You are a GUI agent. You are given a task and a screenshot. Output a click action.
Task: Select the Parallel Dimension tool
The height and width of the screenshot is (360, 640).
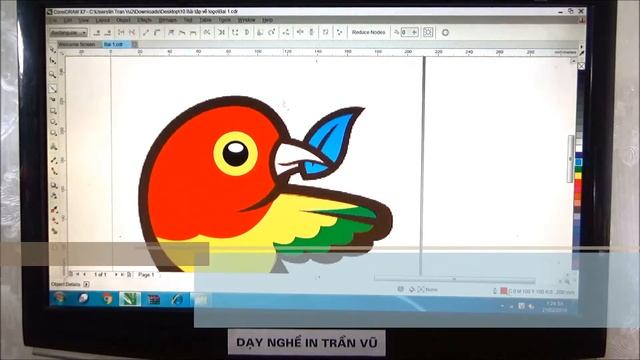(x=53, y=160)
